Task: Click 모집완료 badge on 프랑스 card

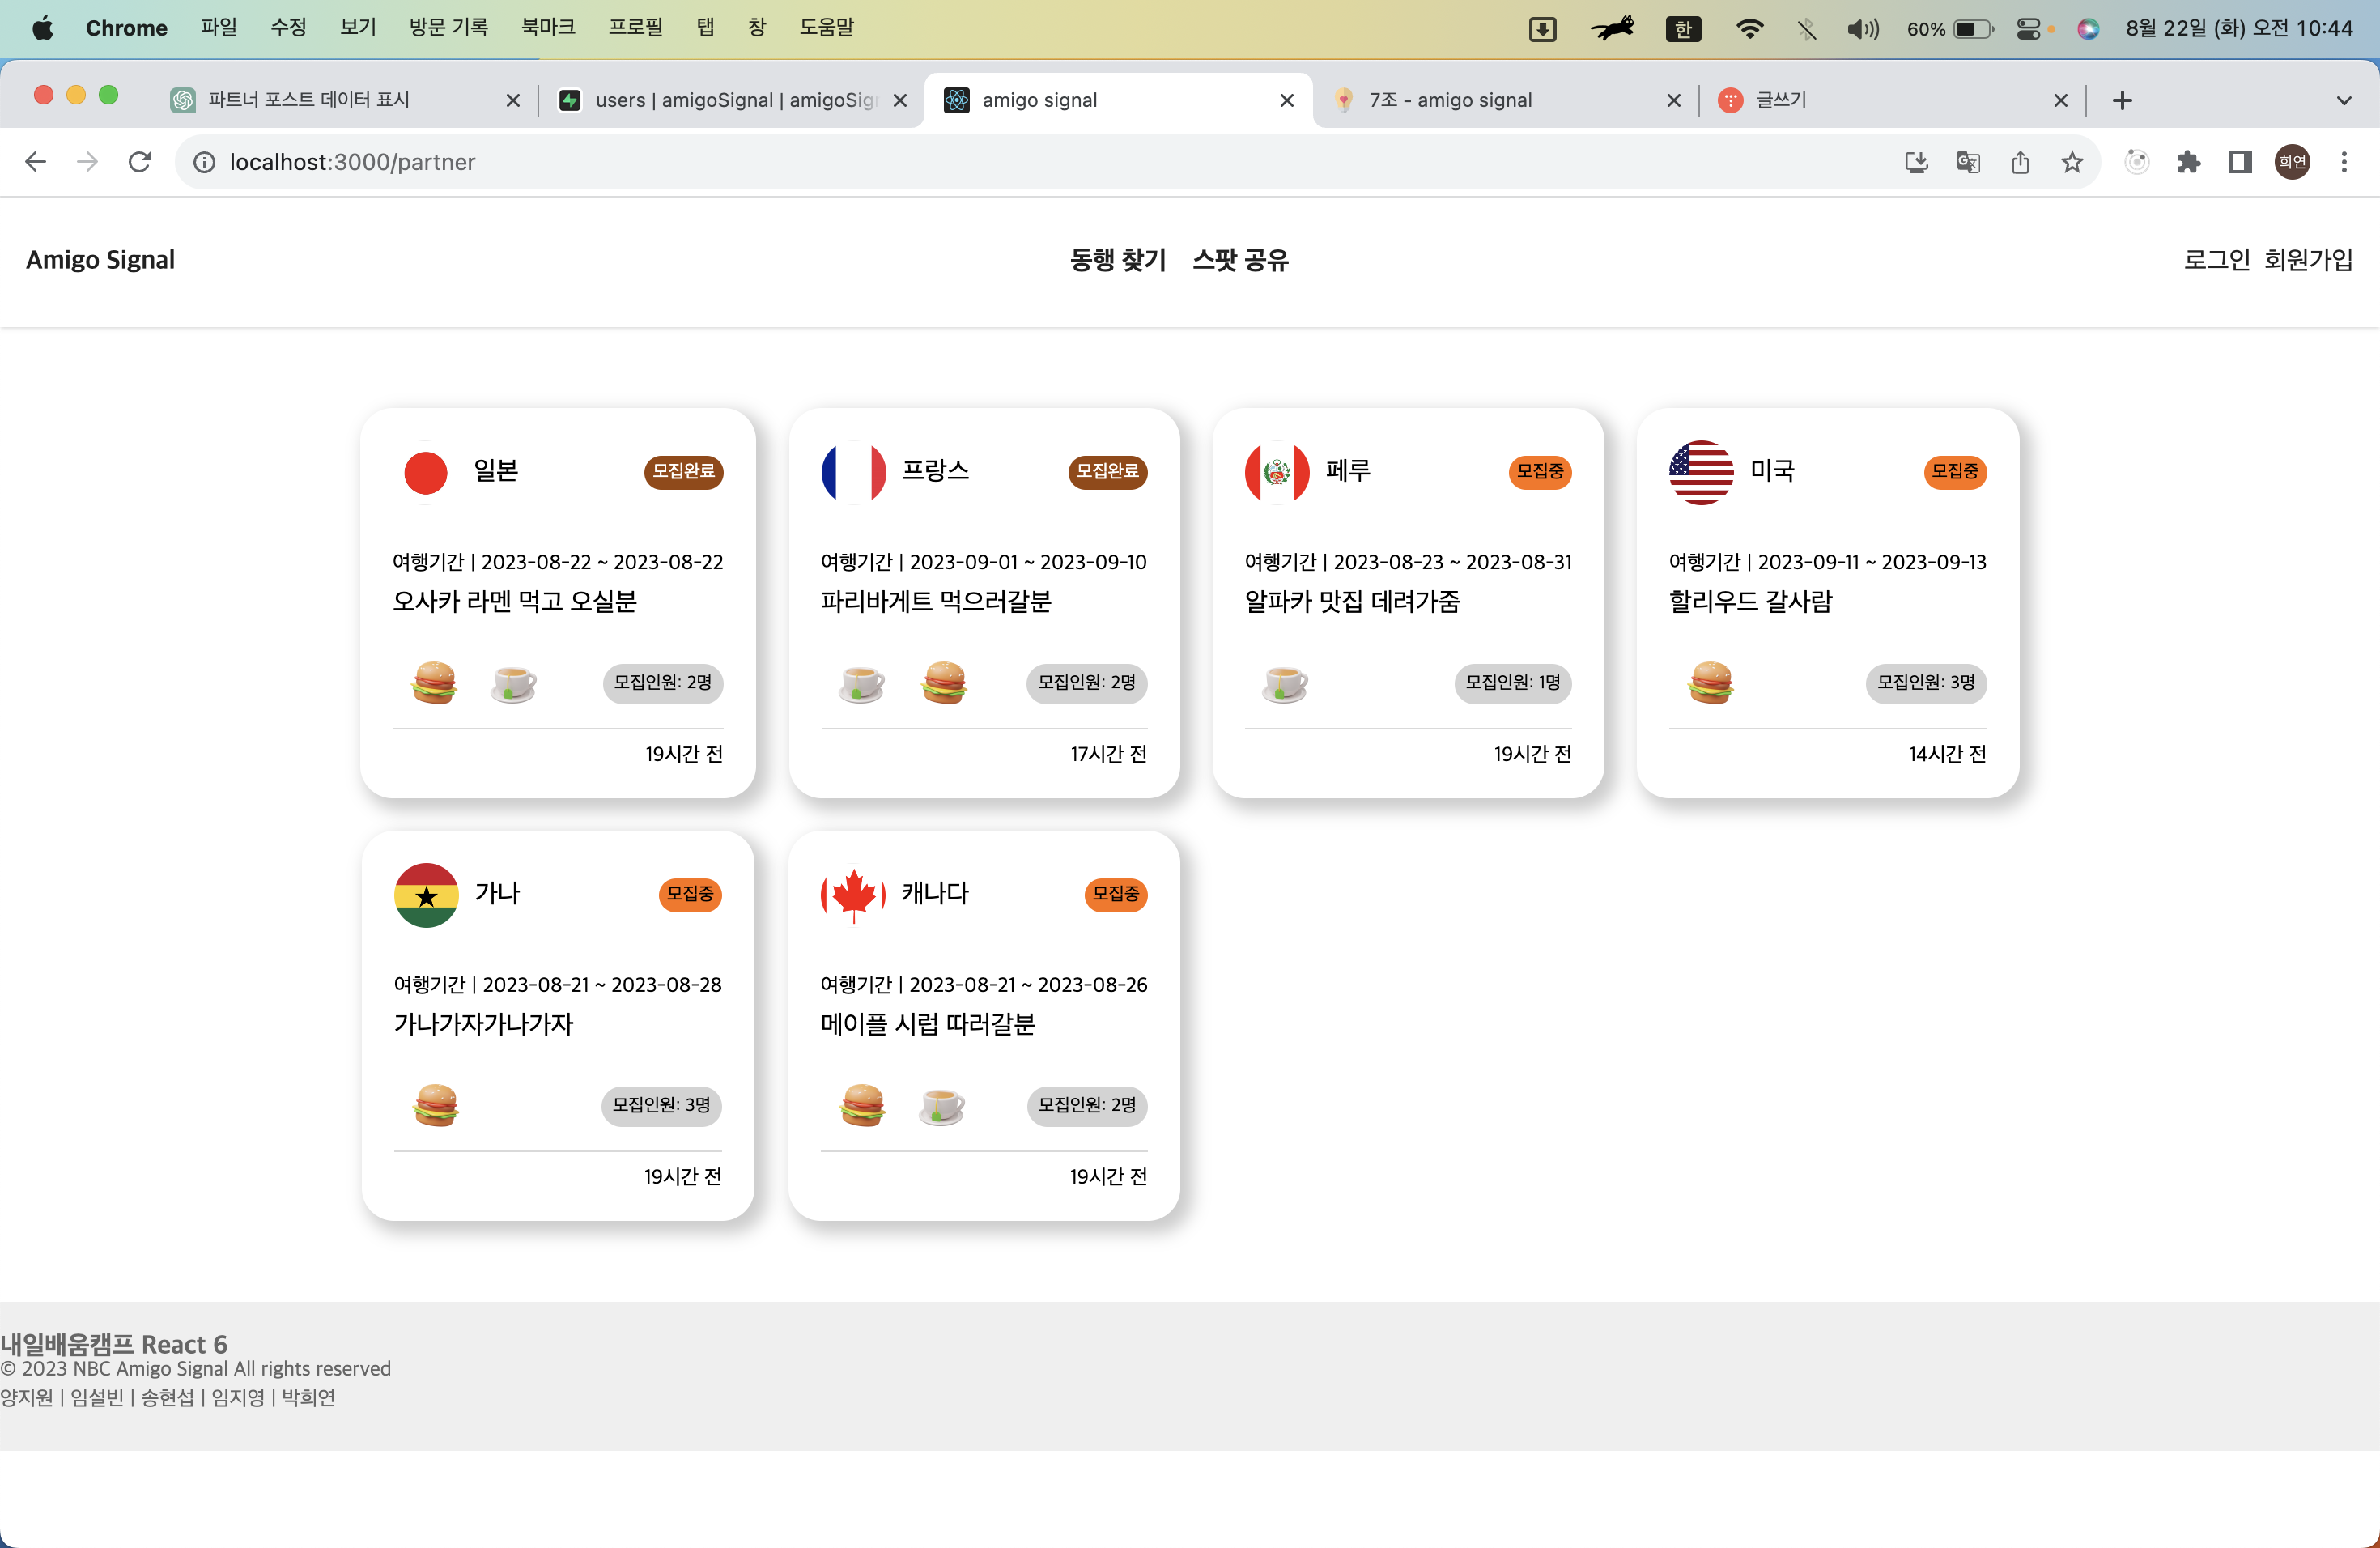Action: (x=1107, y=471)
